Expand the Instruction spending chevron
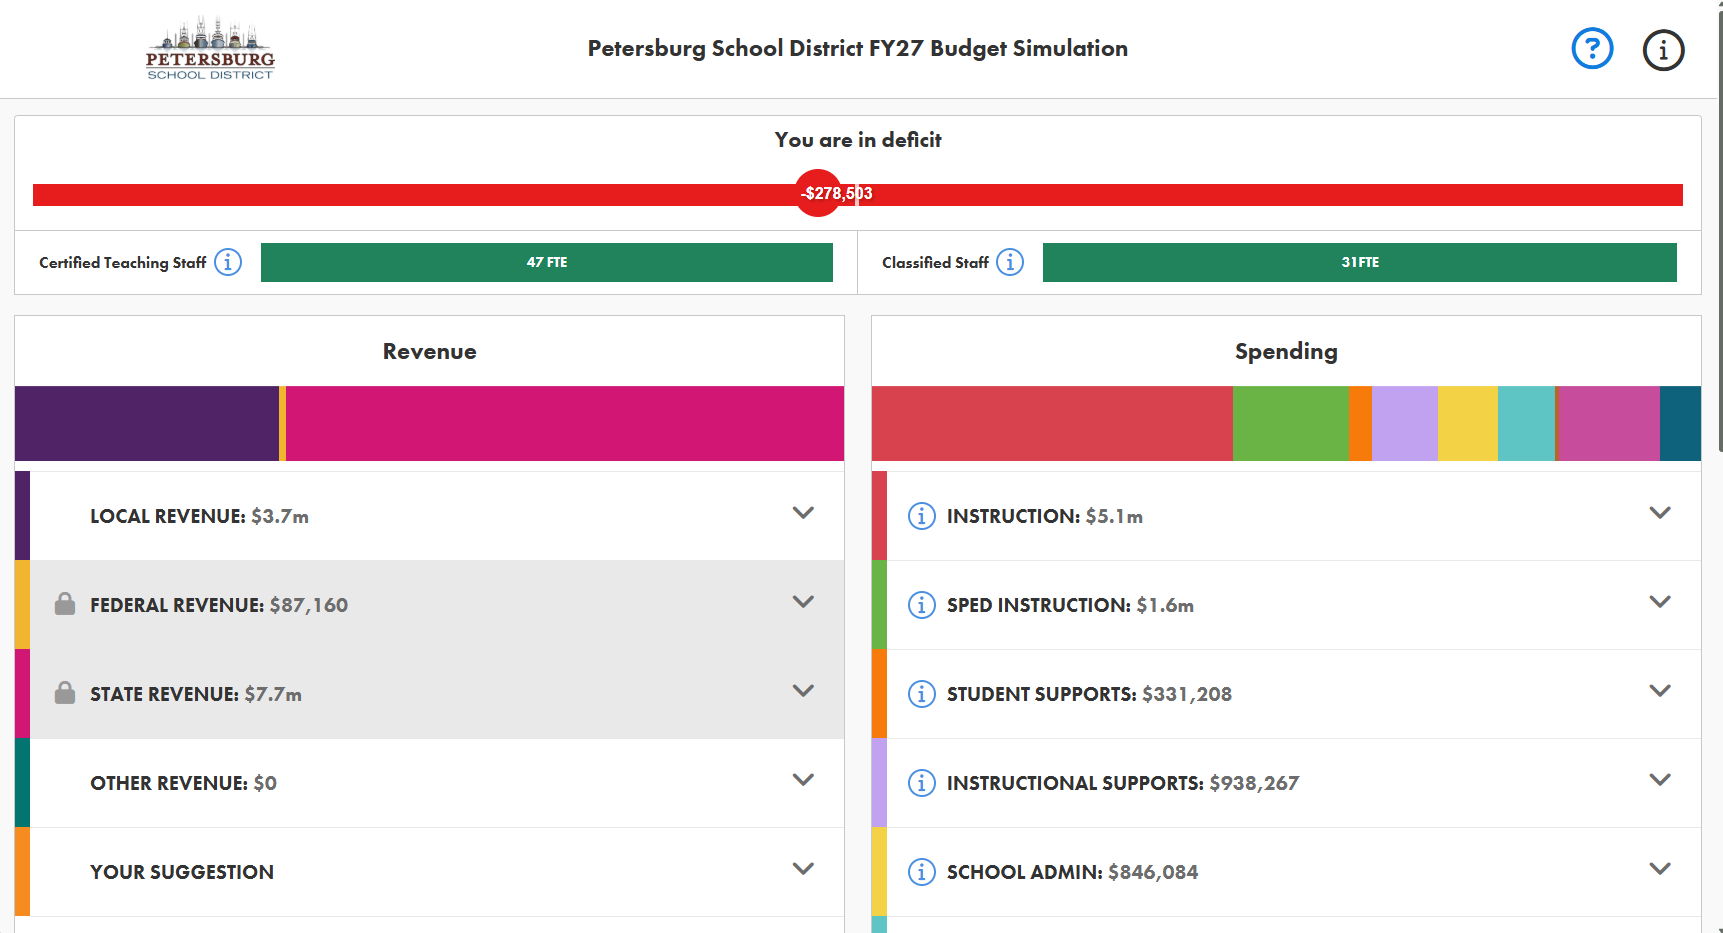 point(1659,513)
